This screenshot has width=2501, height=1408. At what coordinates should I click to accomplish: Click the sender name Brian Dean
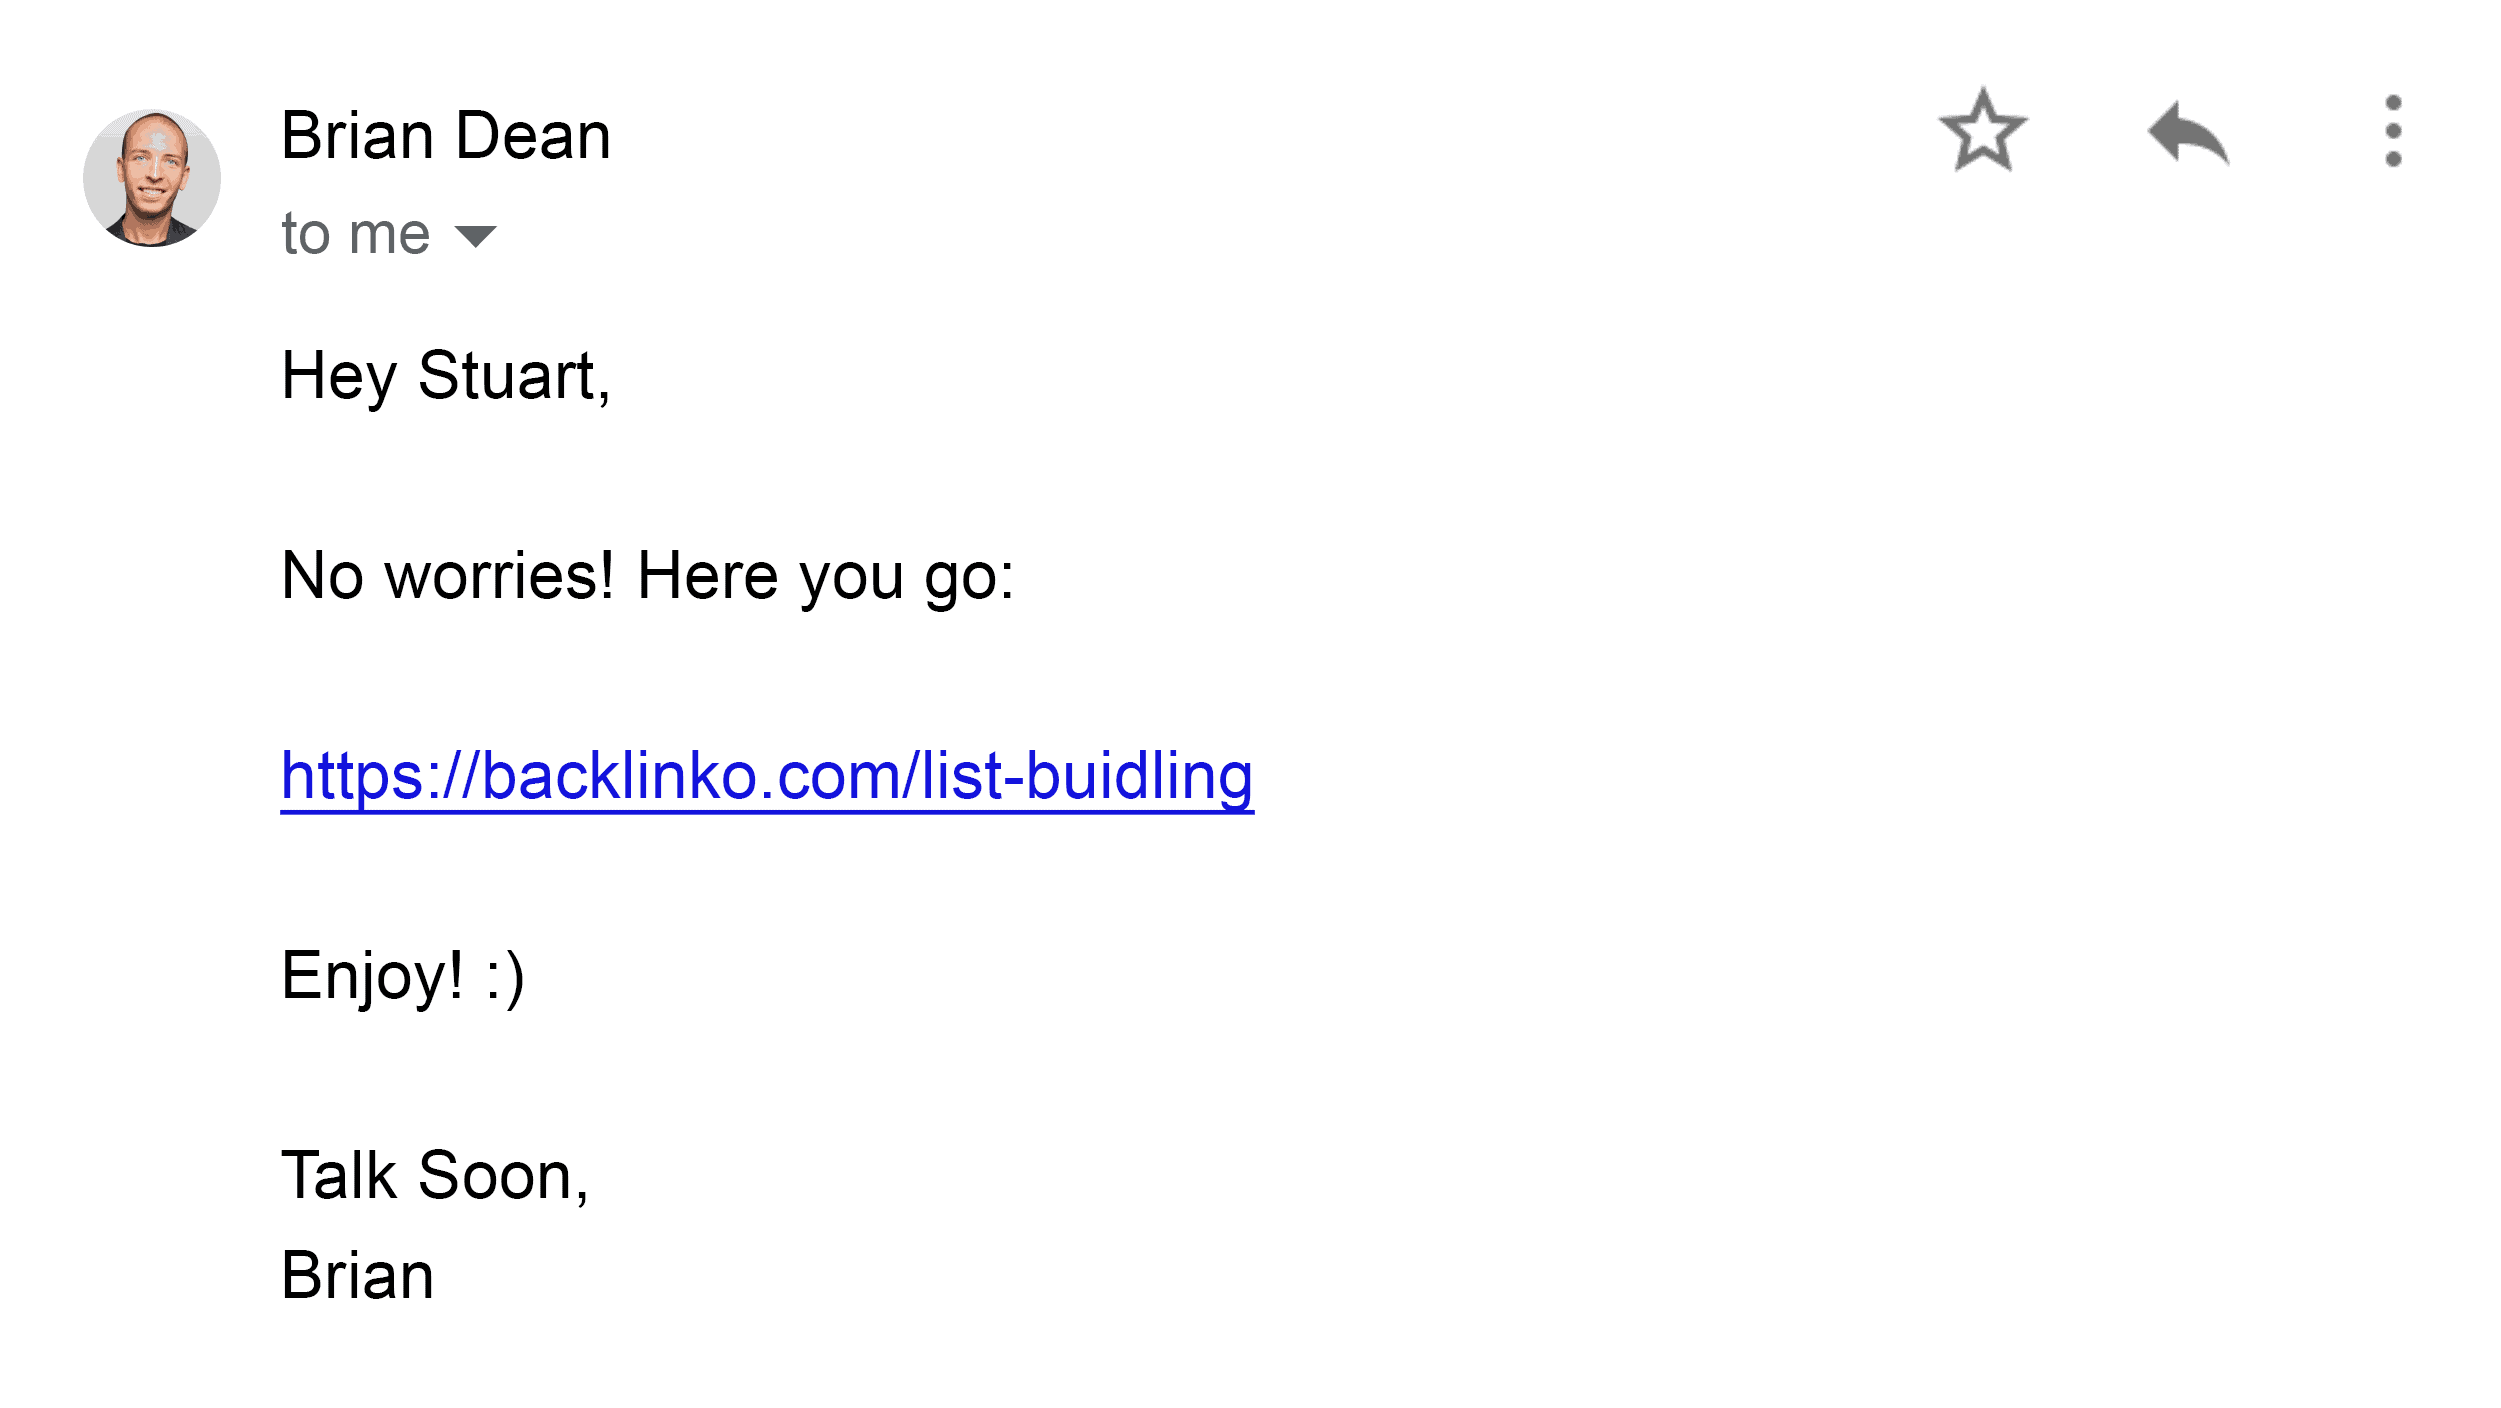pyautogui.click(x=446, y=135)
